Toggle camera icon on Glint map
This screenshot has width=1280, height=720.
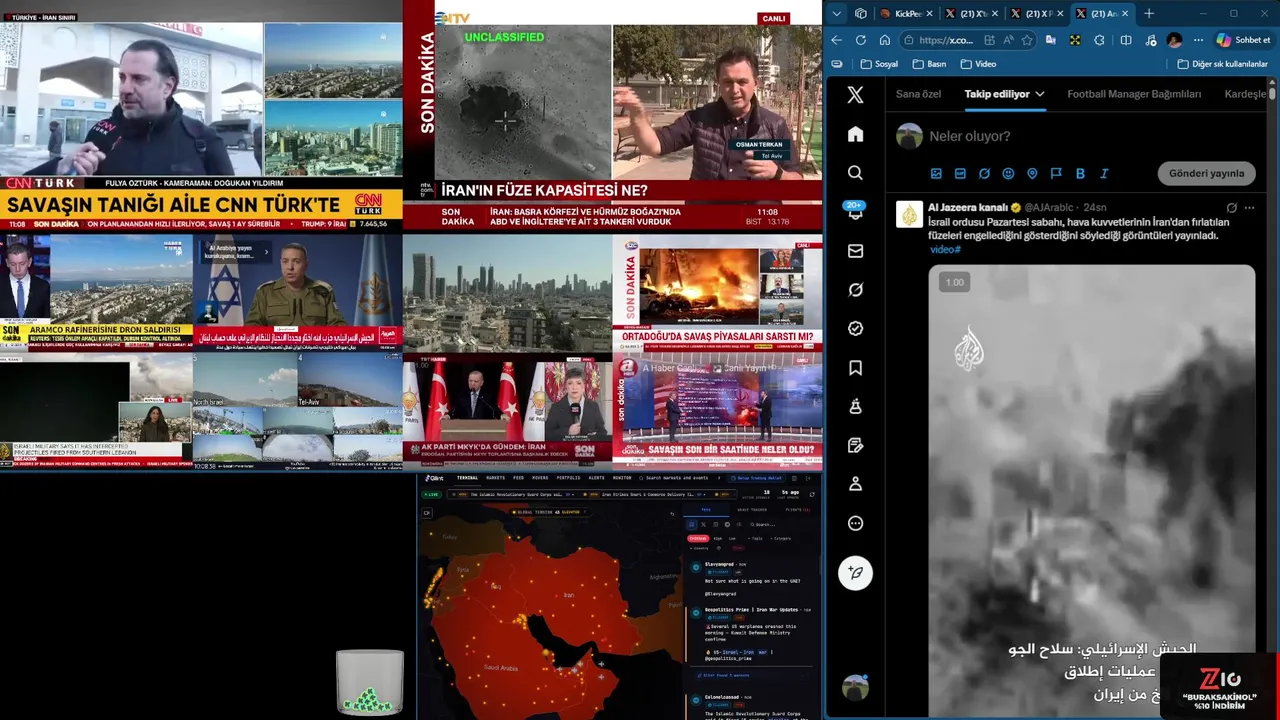(x=427, y=513)
